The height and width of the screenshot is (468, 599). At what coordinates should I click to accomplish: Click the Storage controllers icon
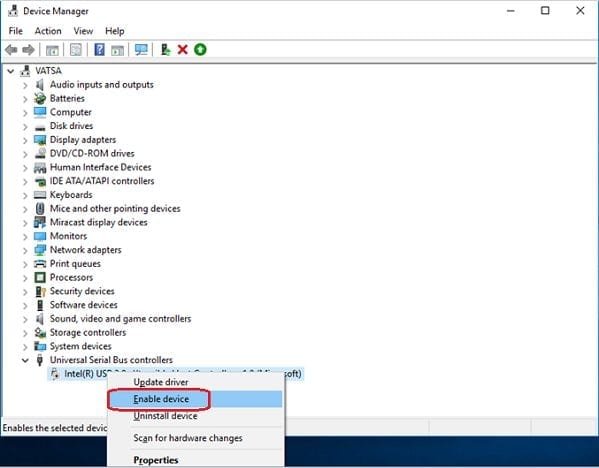[x=40, y=332]
